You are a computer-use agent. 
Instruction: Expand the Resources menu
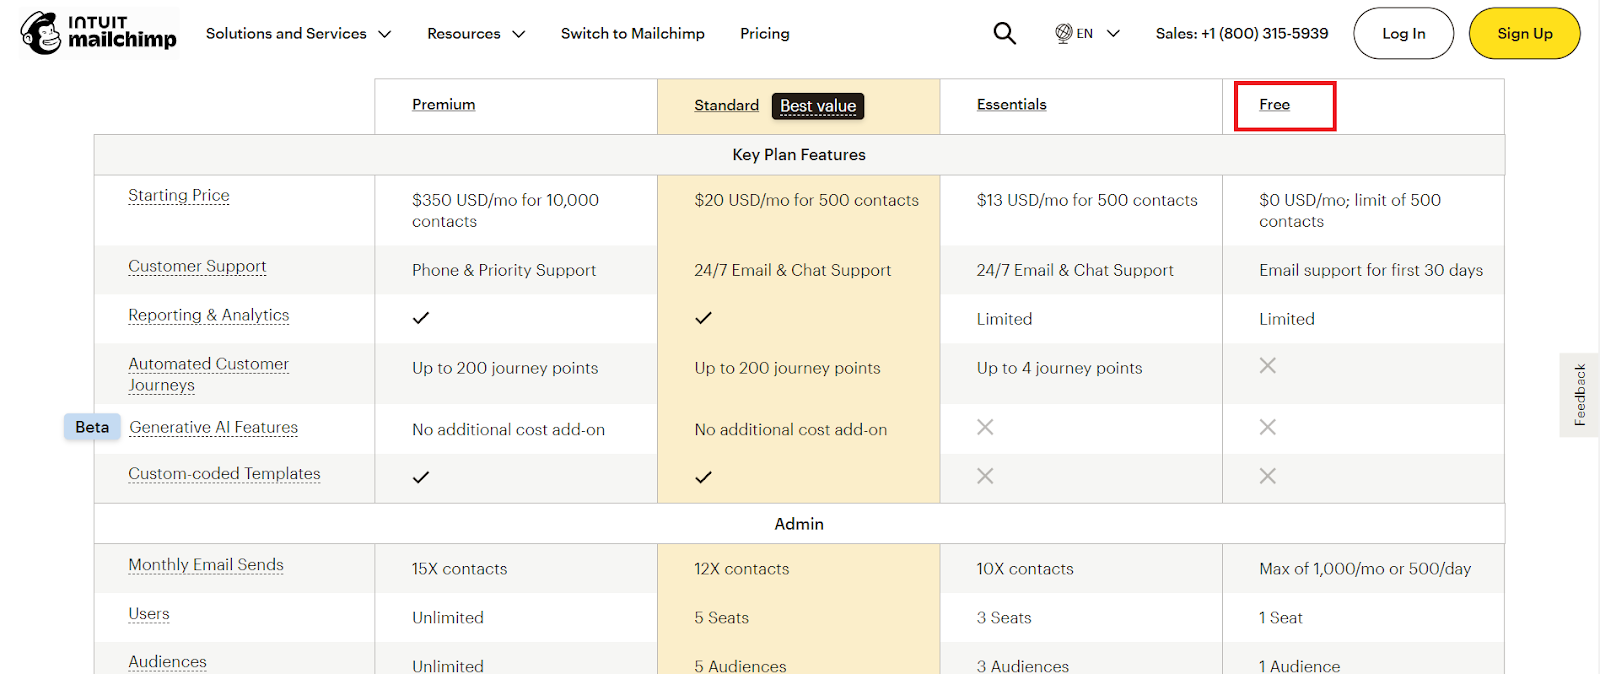tap(476, 33)
